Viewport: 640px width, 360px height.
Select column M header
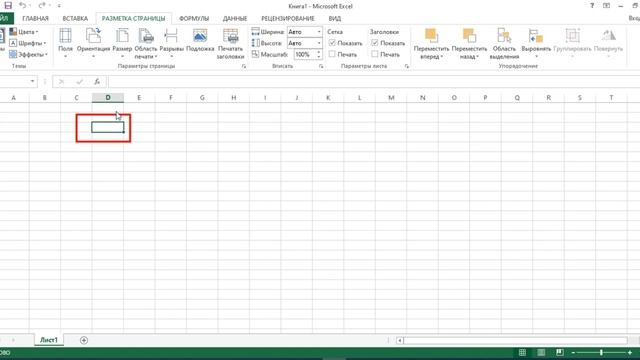(391, 98)
